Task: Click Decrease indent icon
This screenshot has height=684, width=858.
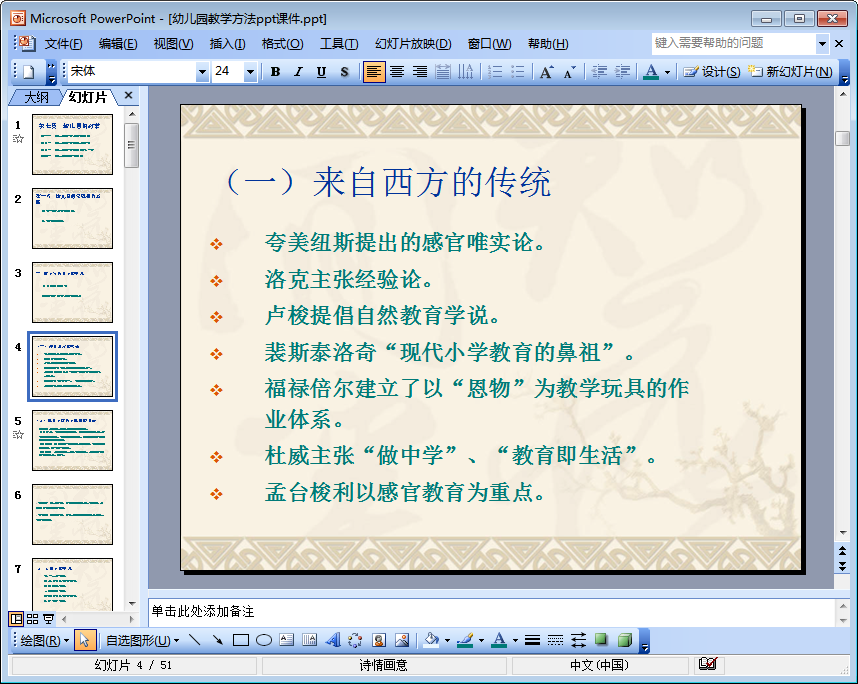Action: (599, 72)
